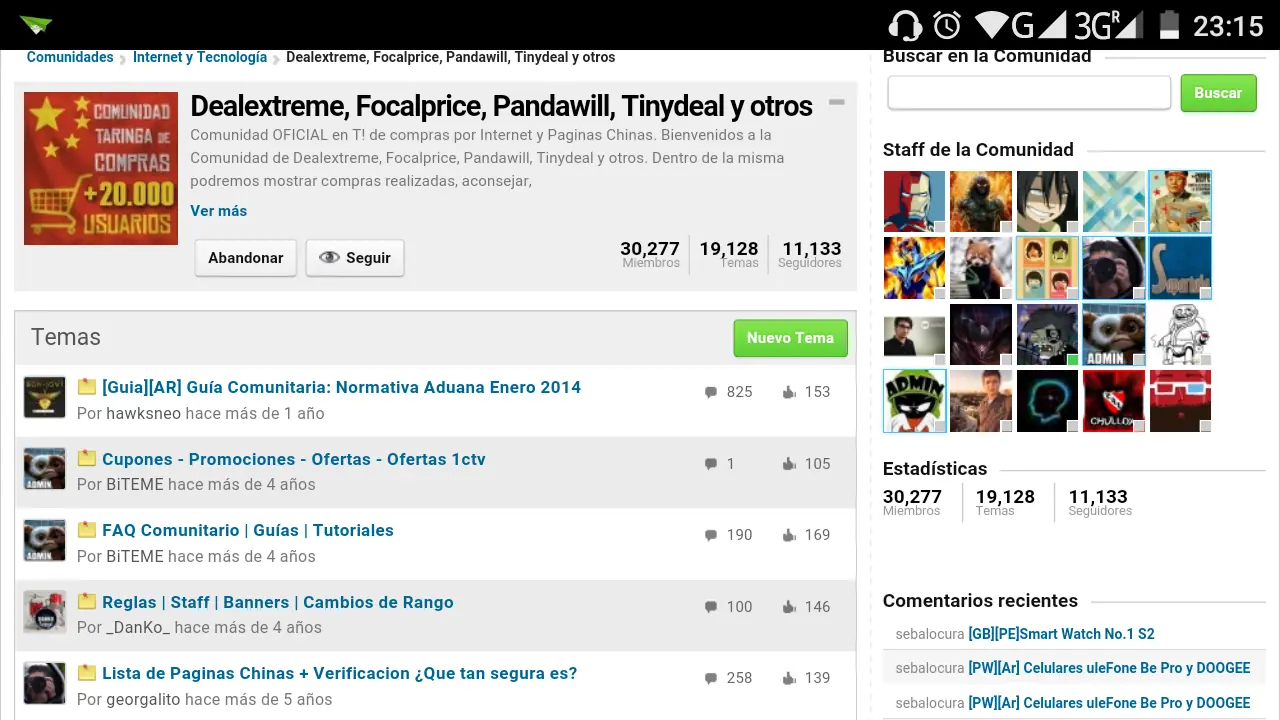Click the thumbs-up icon showing 169
1280x720 pixels.
[x=789, y=535]
